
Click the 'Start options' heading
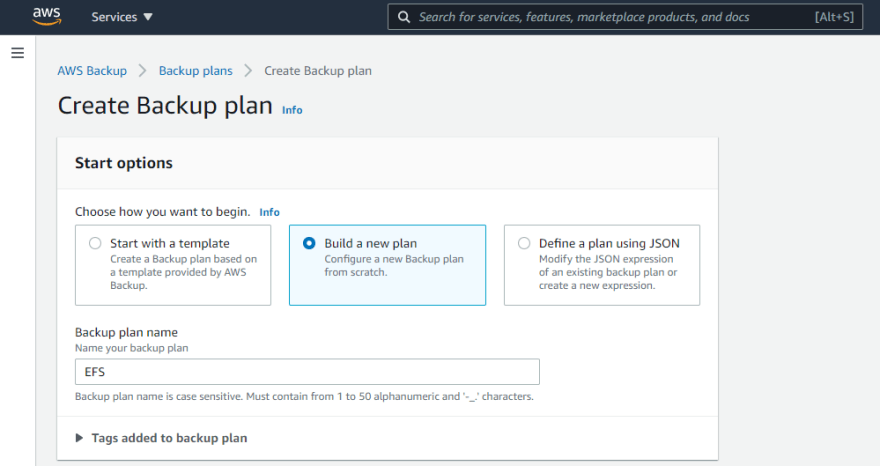pos(124,163)
